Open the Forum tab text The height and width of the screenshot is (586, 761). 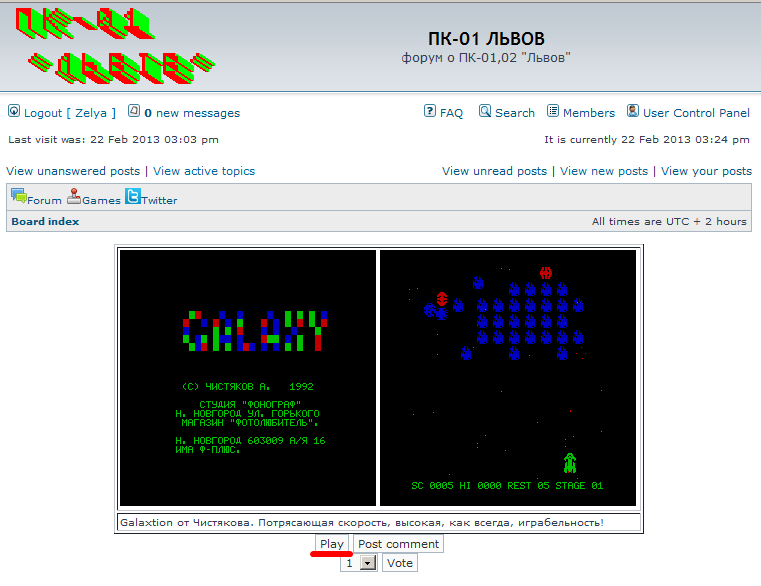pyautogui.click(x=44, y=200)
